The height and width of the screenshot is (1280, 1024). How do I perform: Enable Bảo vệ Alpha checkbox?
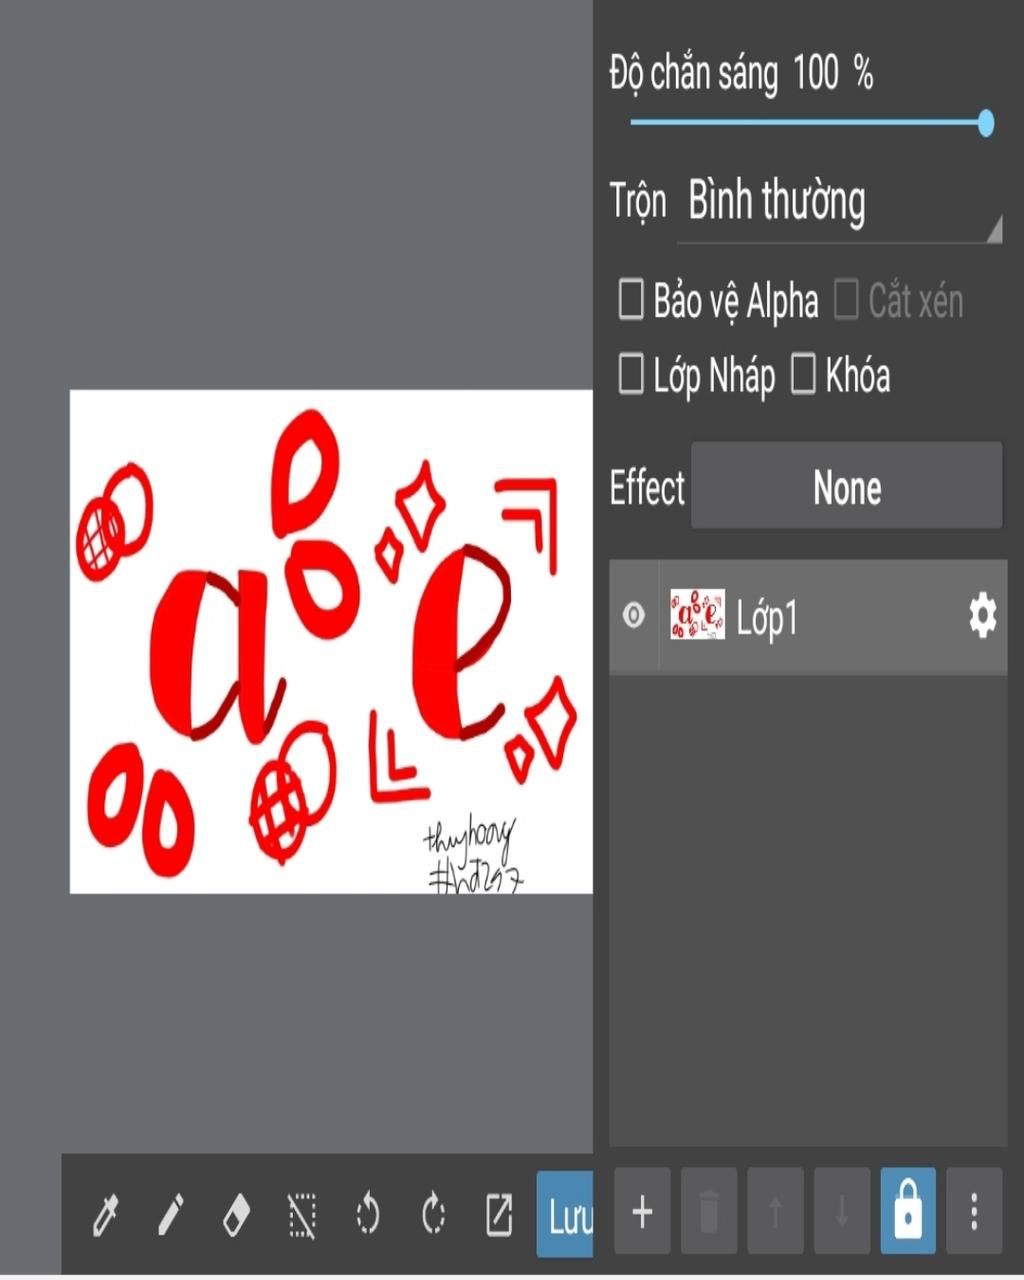pos(631,299)
